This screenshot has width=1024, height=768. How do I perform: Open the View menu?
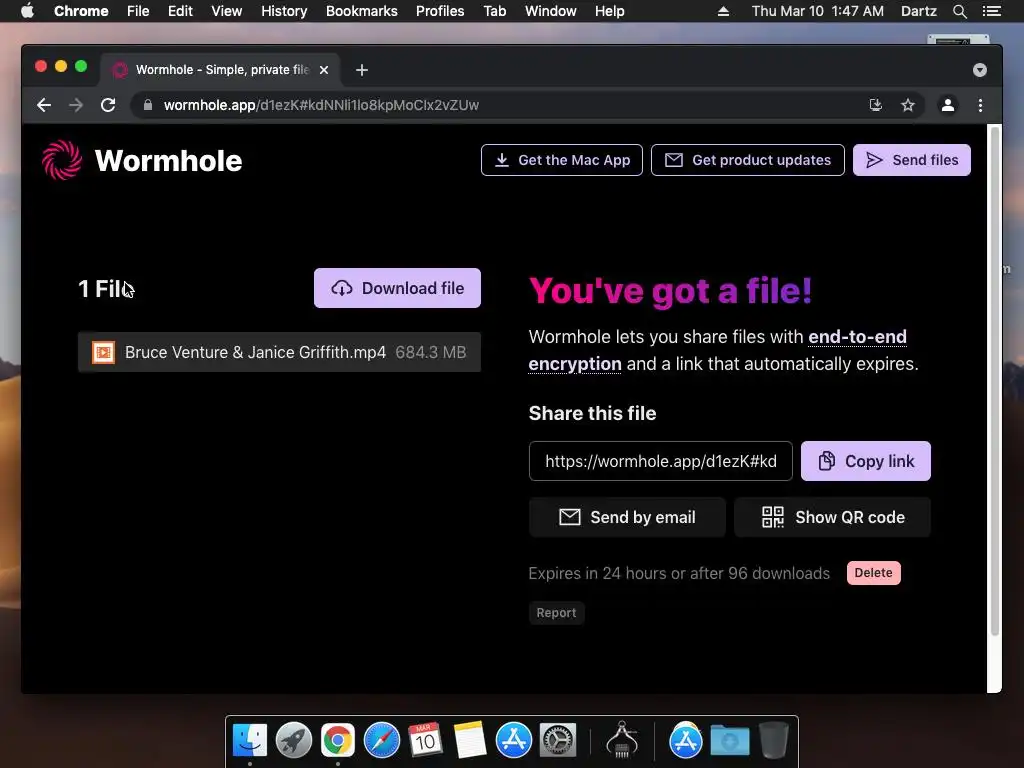[x=227, y=11]
